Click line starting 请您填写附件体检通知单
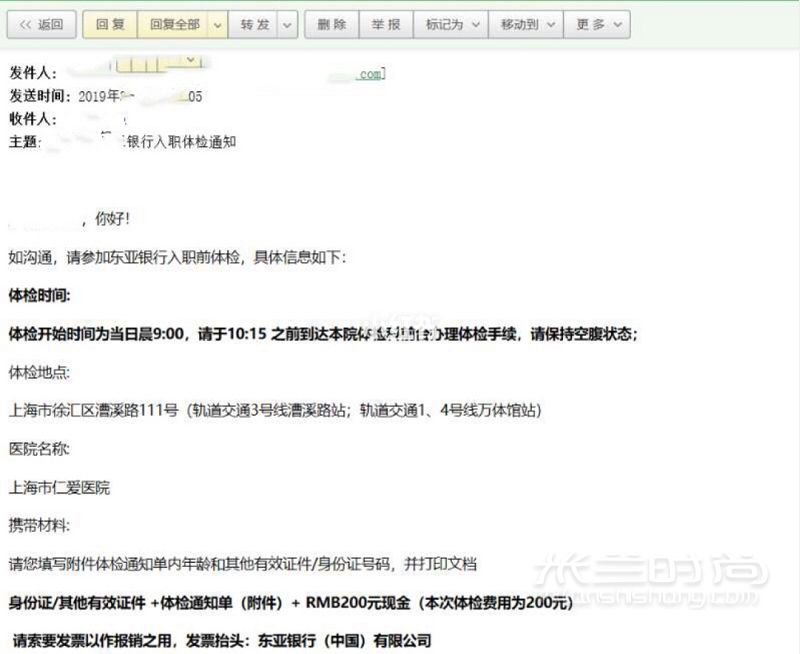 tap(243, 564)
